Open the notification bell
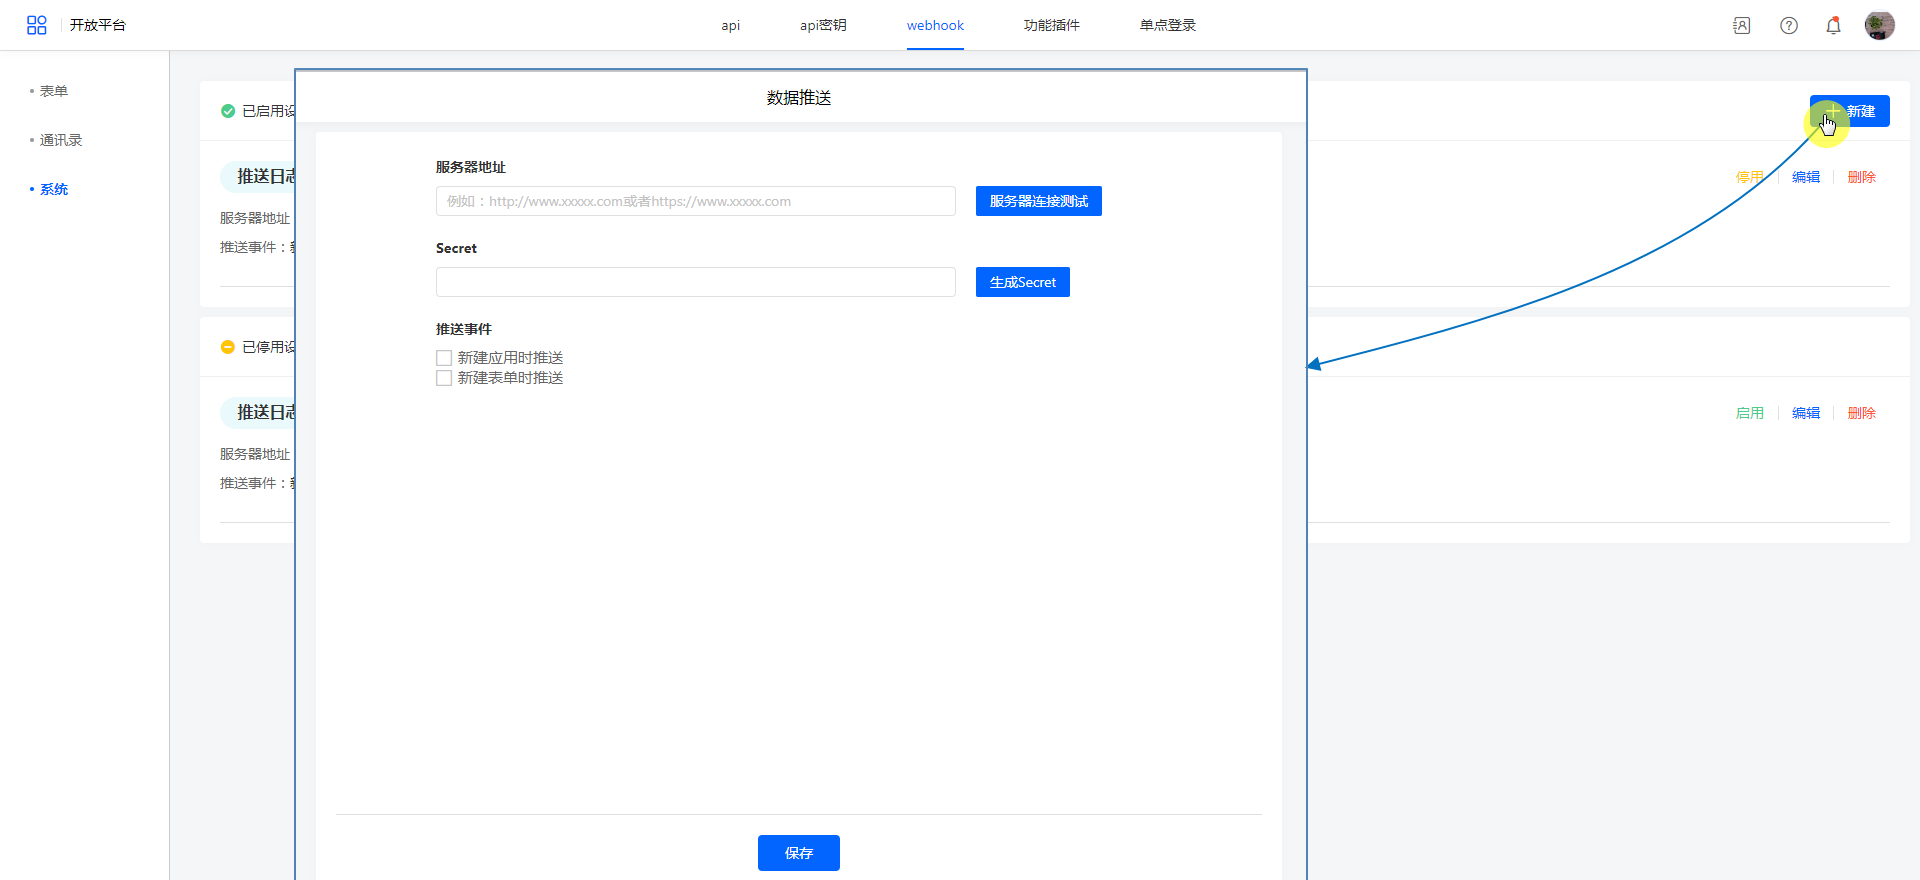The image size is (1920, 880). 1833,26
